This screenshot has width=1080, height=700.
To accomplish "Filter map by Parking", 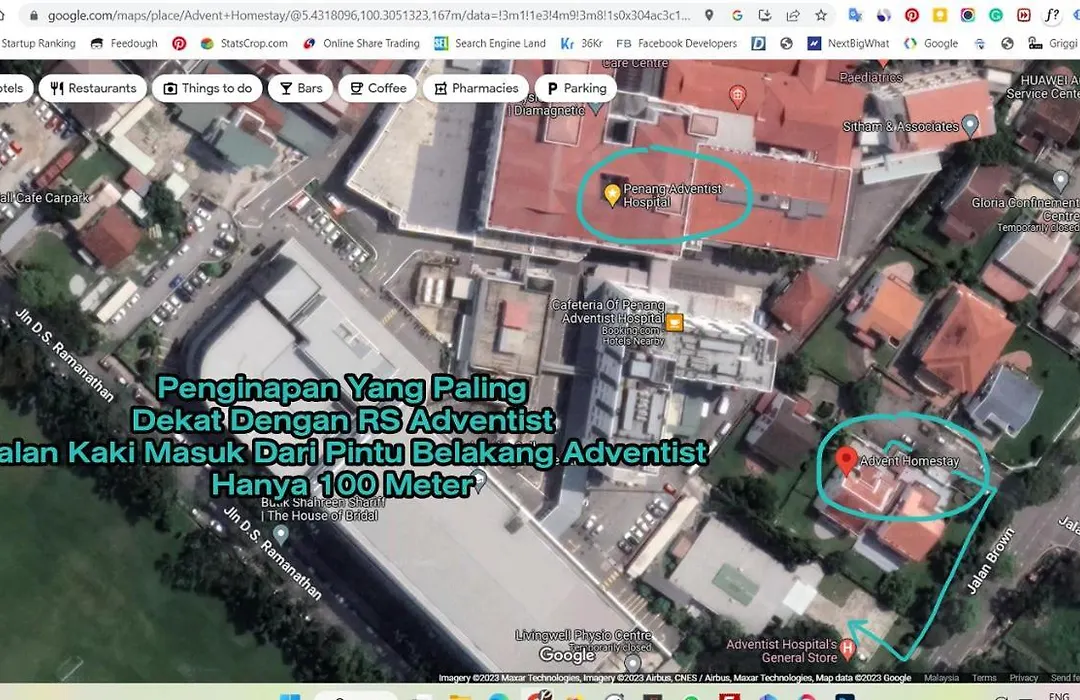I will (577, 88).
